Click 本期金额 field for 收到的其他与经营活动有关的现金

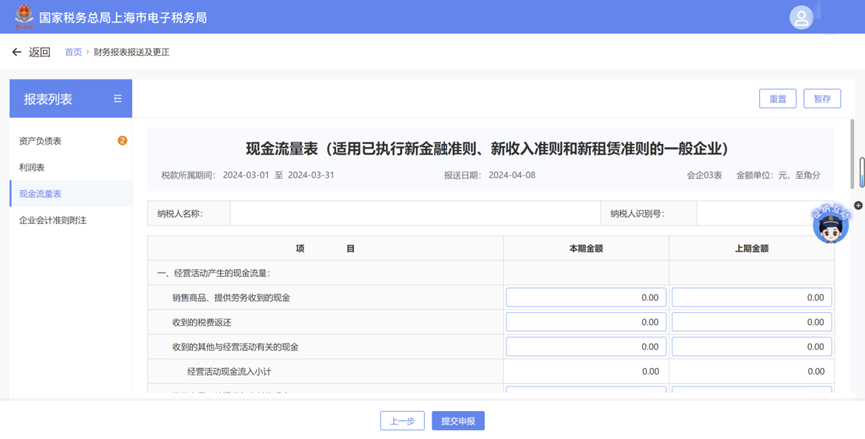[x=586, y=346]
